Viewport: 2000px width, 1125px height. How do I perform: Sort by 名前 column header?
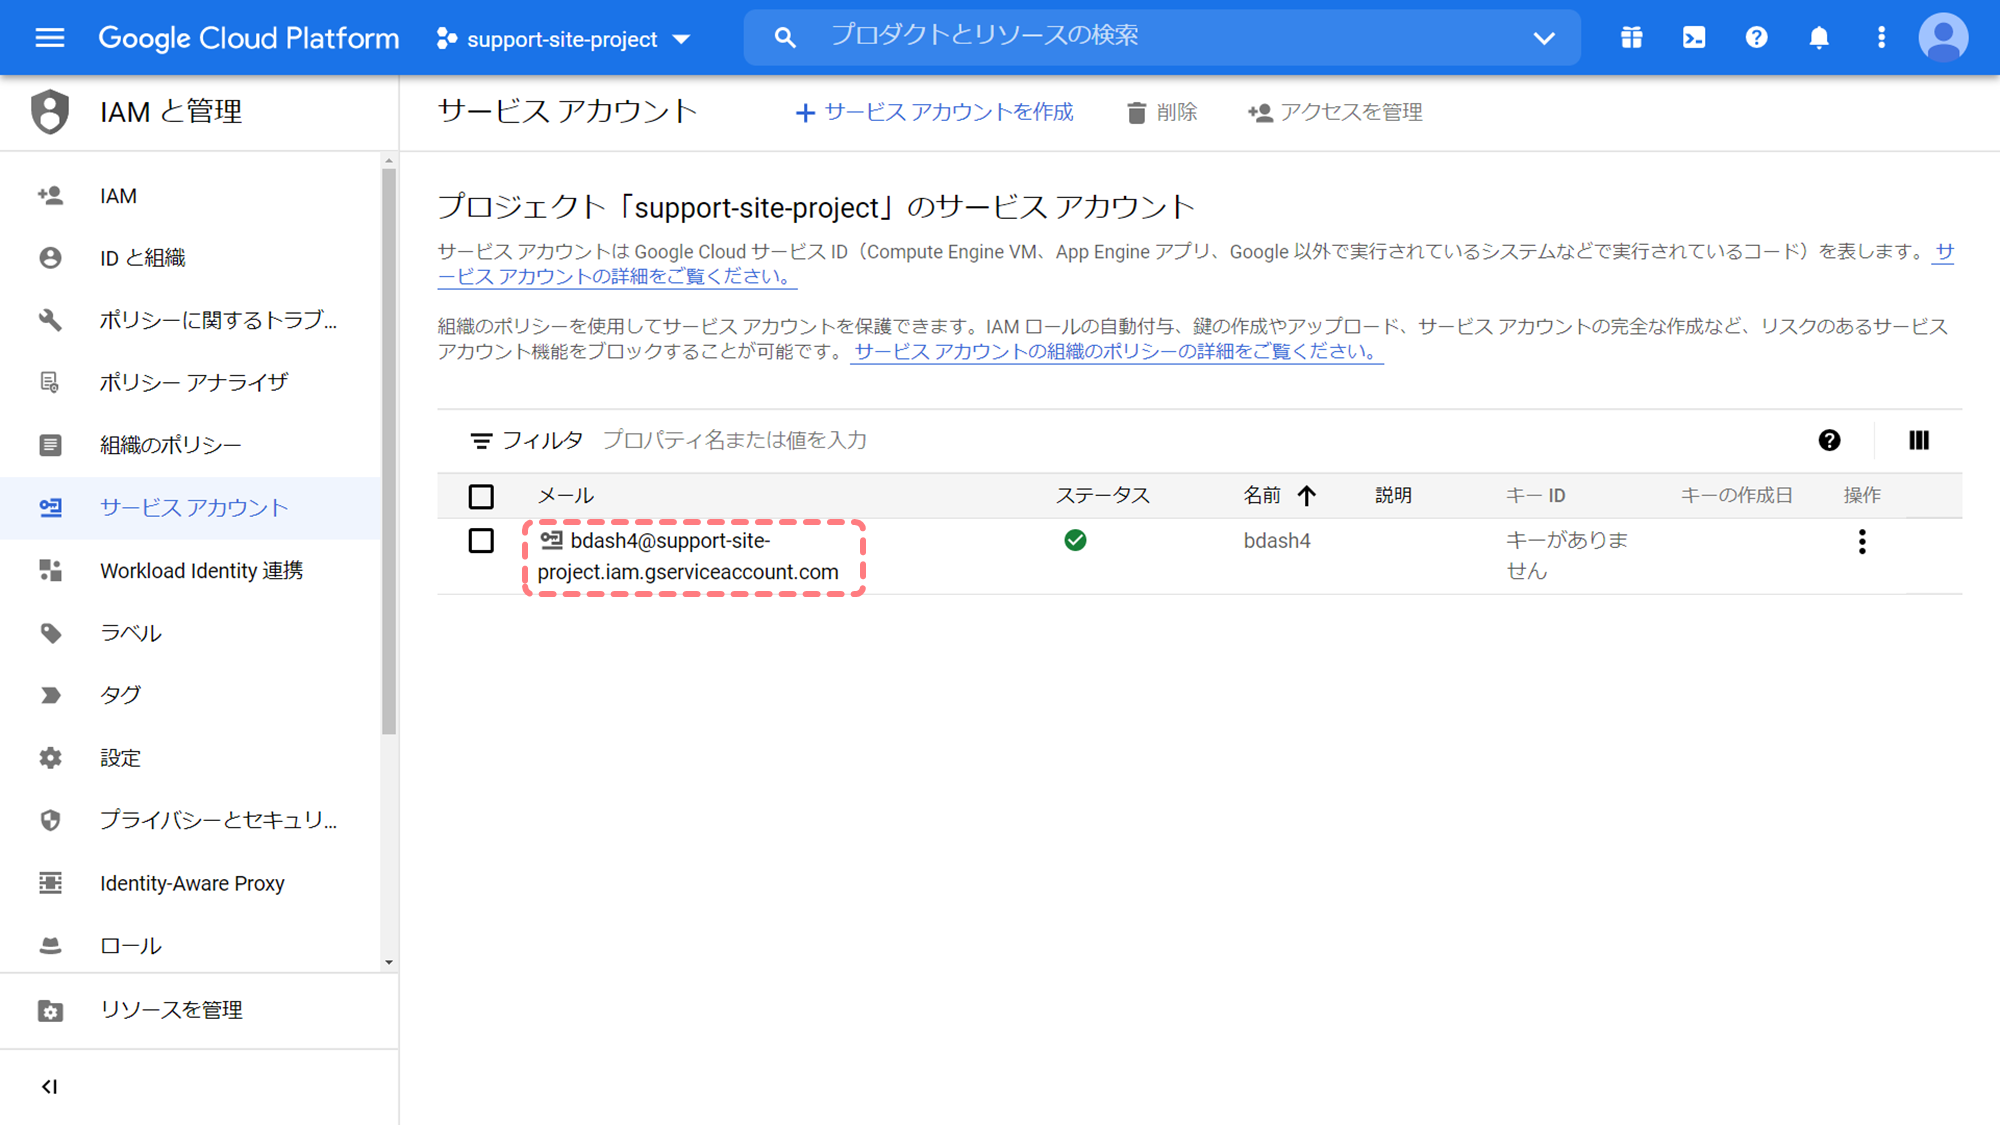tap(1279, 495)
